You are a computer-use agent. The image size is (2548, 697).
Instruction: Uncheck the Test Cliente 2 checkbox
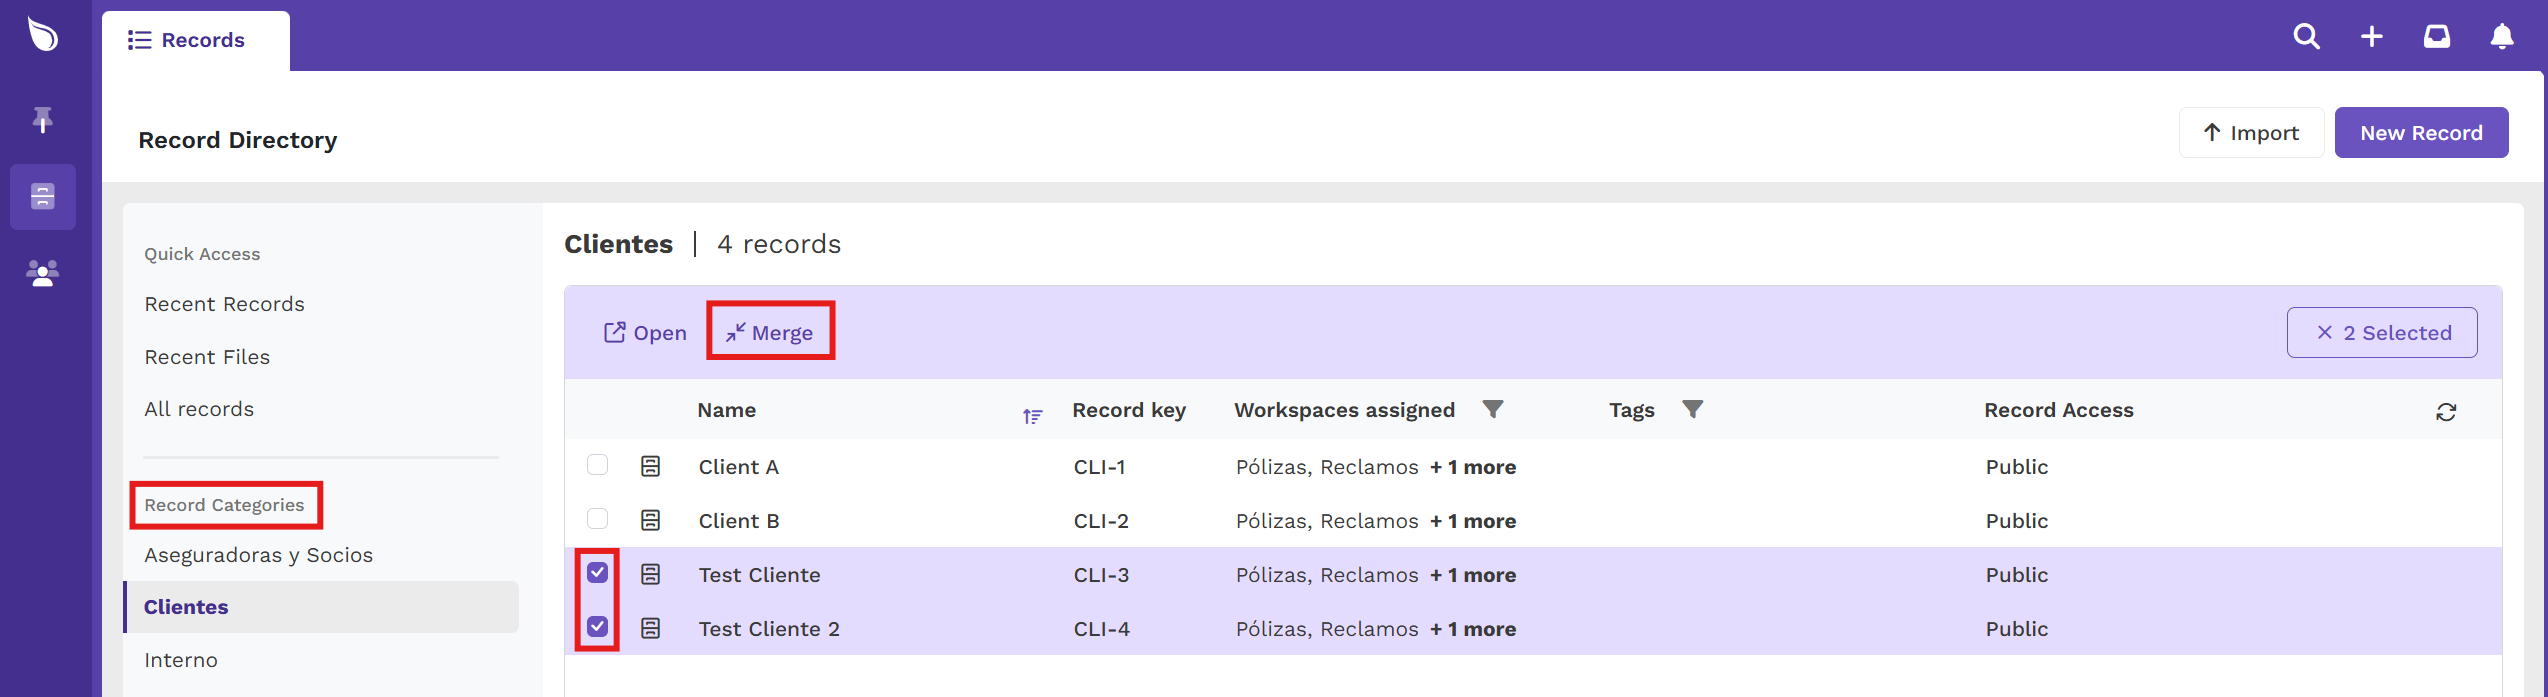click(597, 627)
